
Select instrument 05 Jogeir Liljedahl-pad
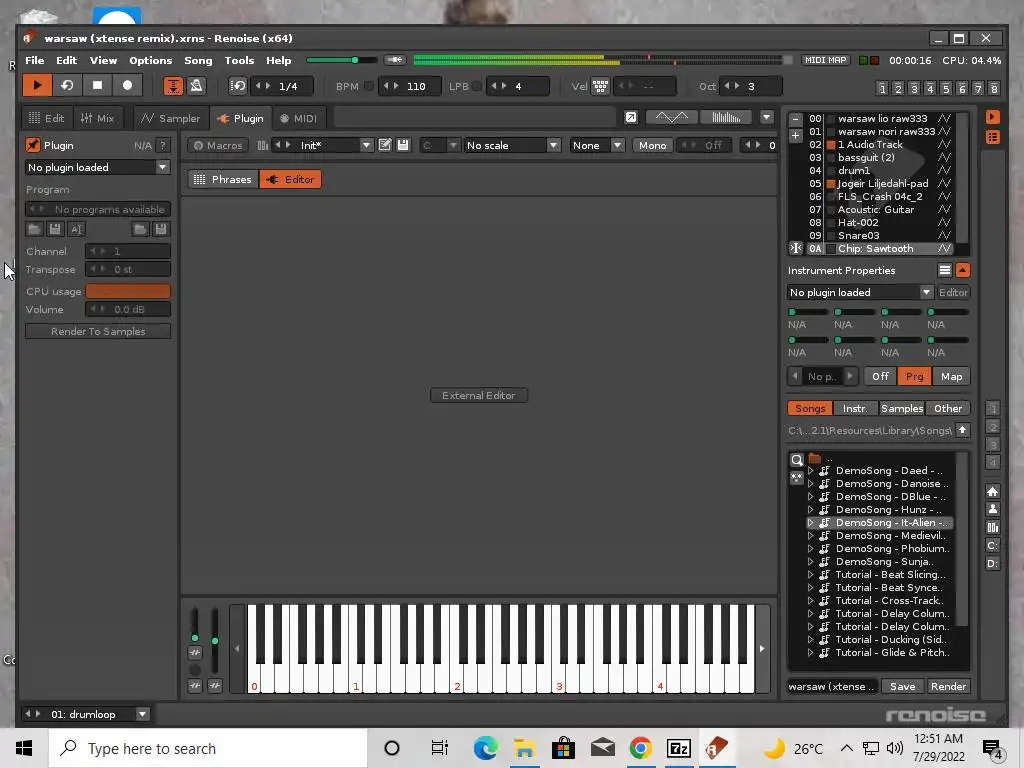[878, 184]
